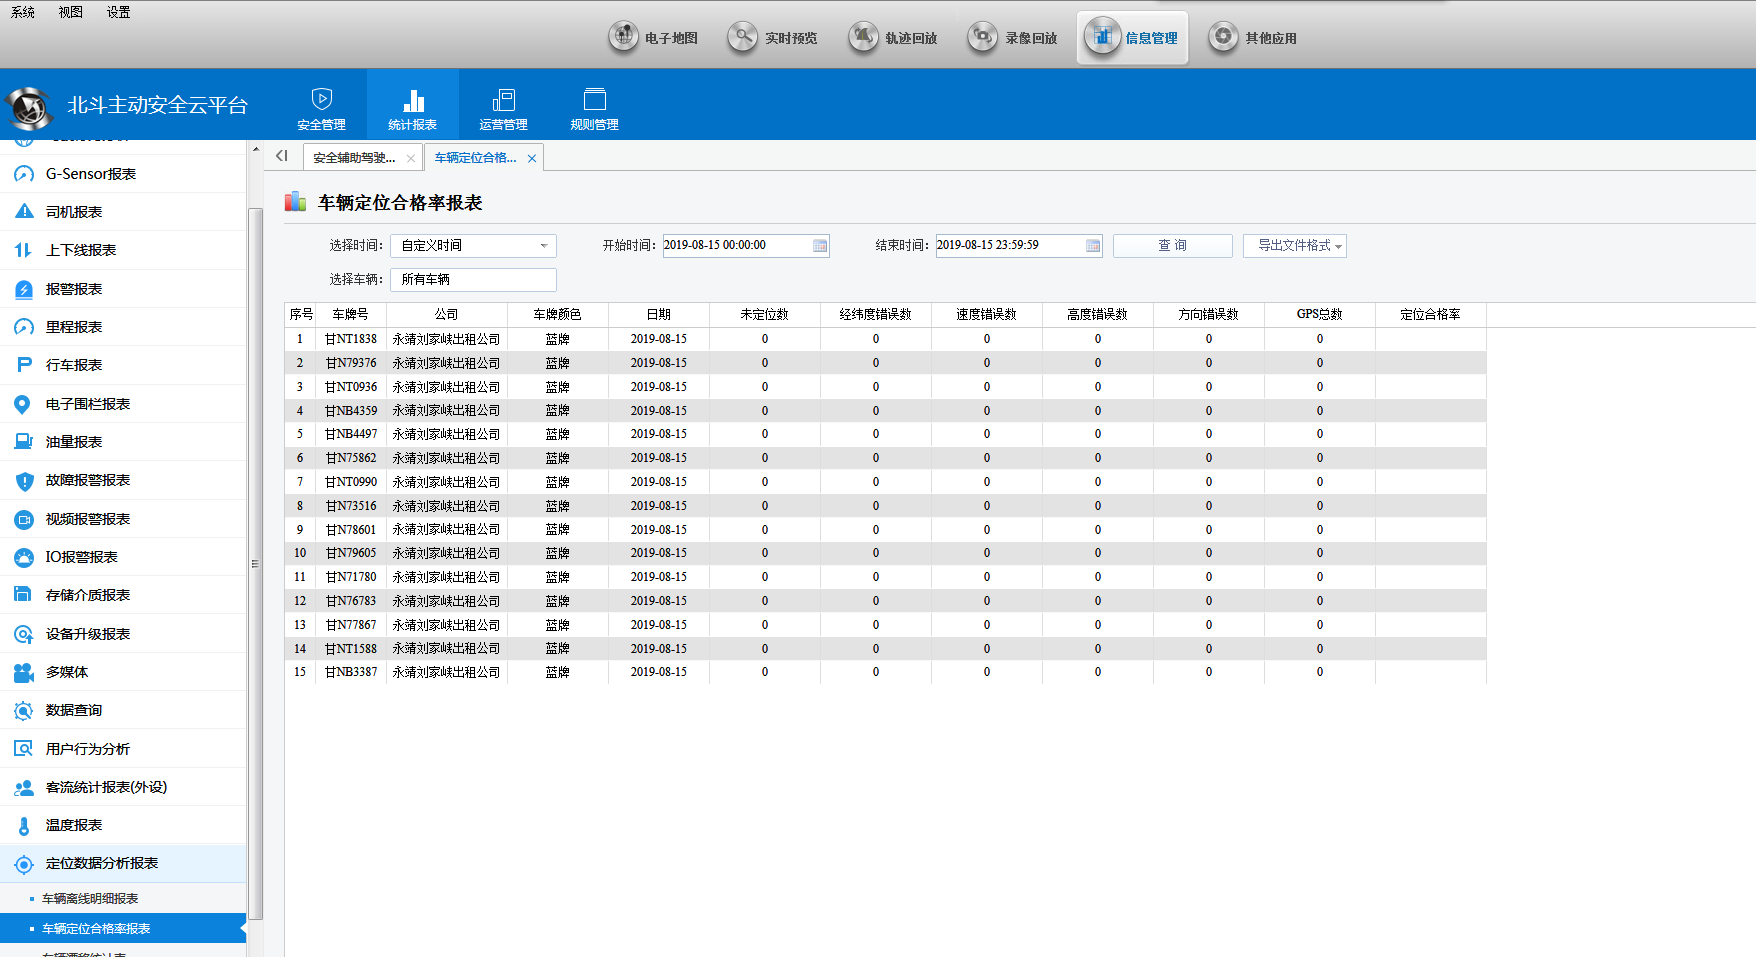The height and width of the screenshot is (957, 1756).
Task: Open 车辆离线明细报表 in sidebar
Action: pos(90,899)
